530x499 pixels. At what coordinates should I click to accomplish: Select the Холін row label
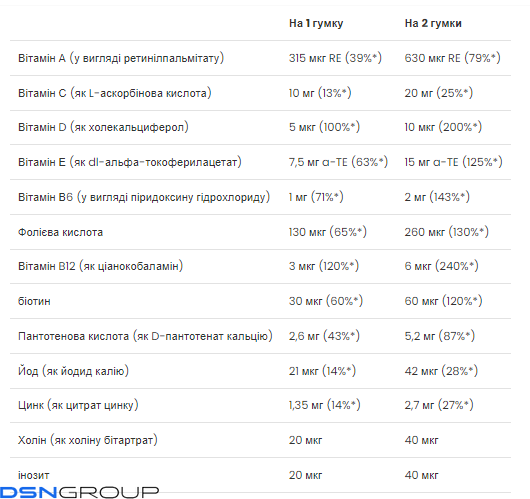click(88, 440)
